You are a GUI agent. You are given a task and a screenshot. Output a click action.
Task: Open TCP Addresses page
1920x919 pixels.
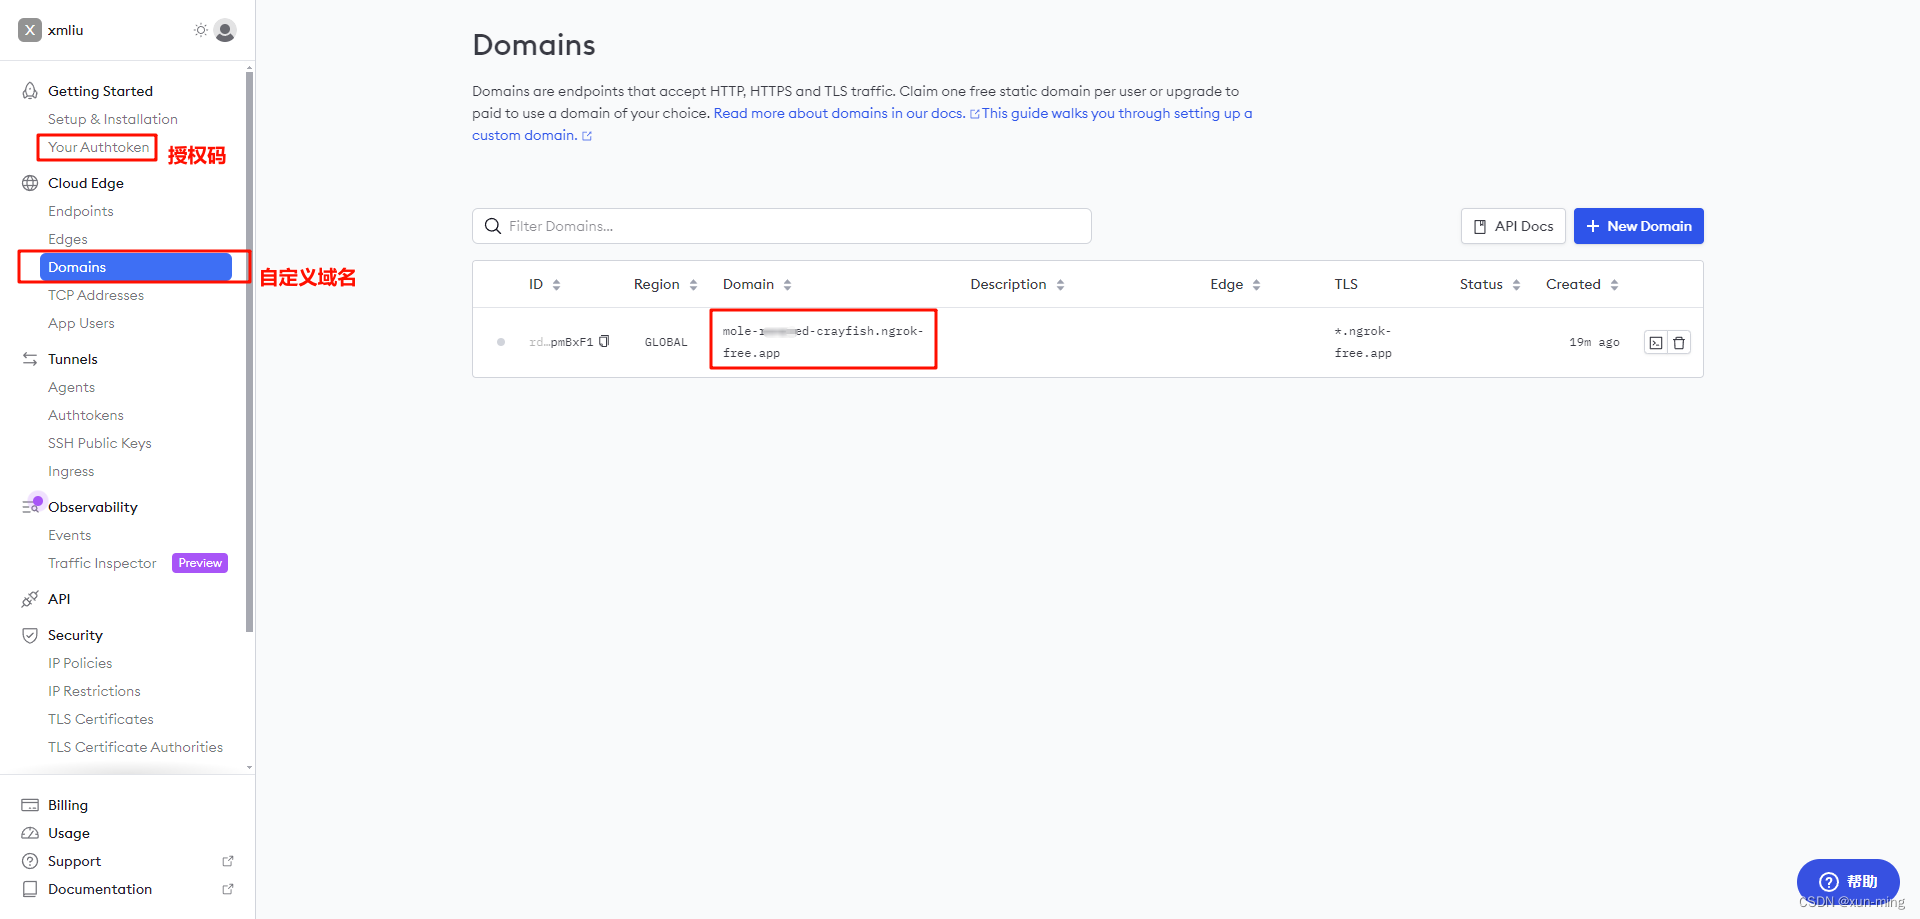pyautogui.click(x=96, y=295)
